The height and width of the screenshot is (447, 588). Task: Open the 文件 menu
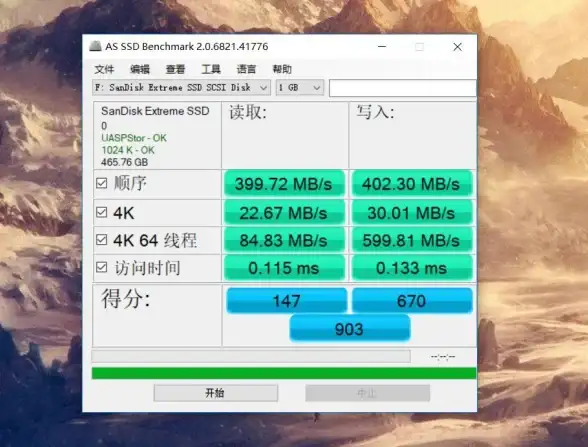pyautogui.click(x=104, y=69)
